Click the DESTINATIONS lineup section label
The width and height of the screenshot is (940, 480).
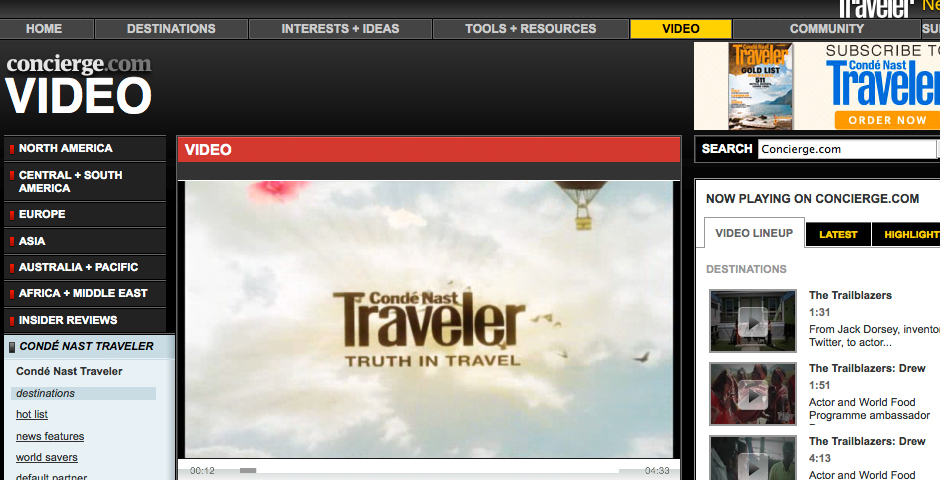click(x=746, y=270)
